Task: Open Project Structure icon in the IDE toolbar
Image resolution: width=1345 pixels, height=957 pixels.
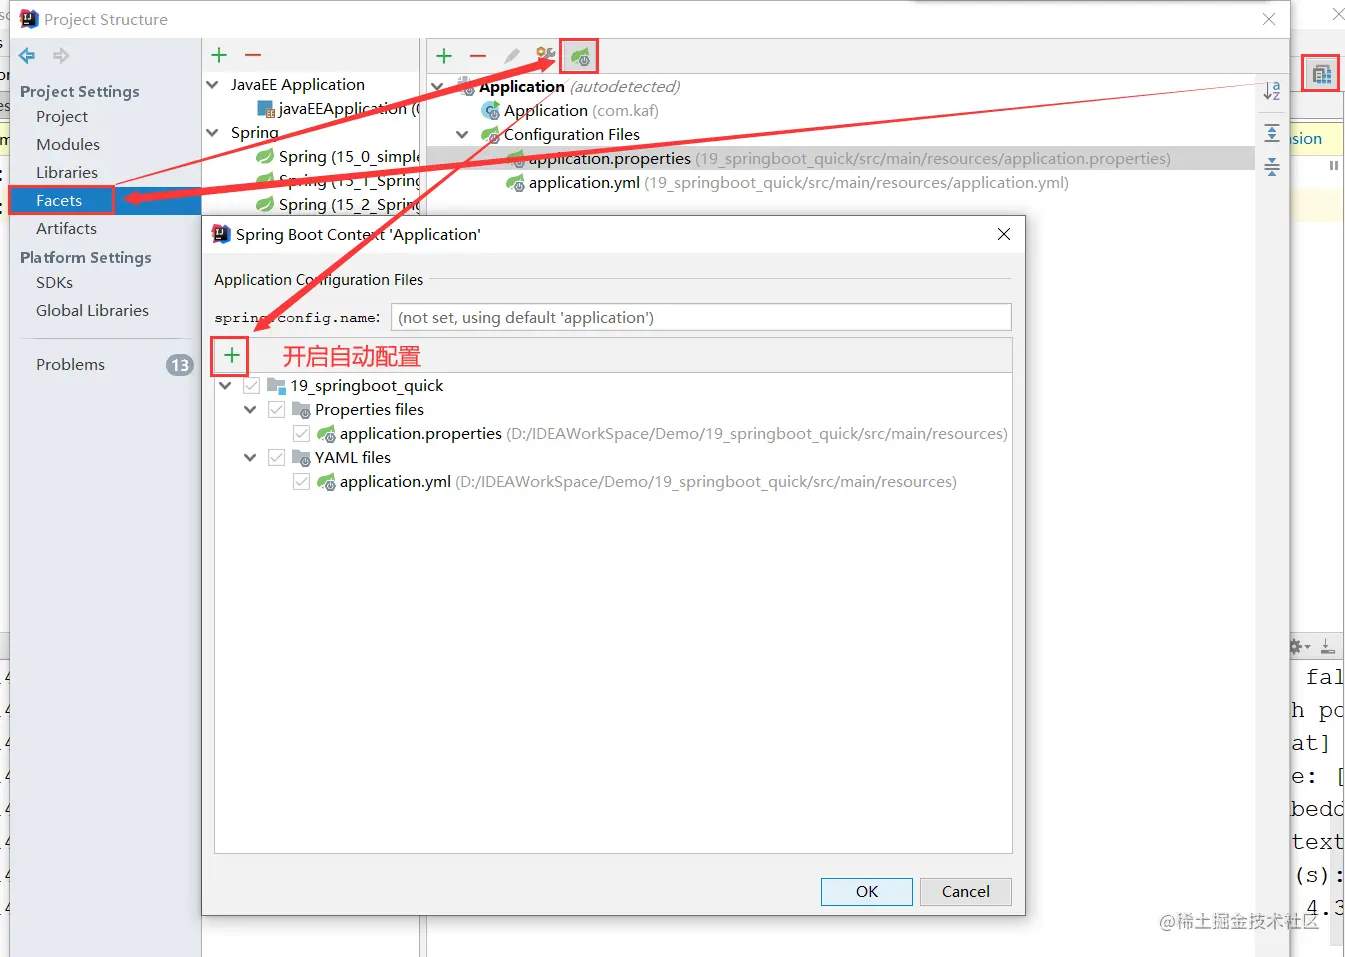Action: pos(1321,74)
